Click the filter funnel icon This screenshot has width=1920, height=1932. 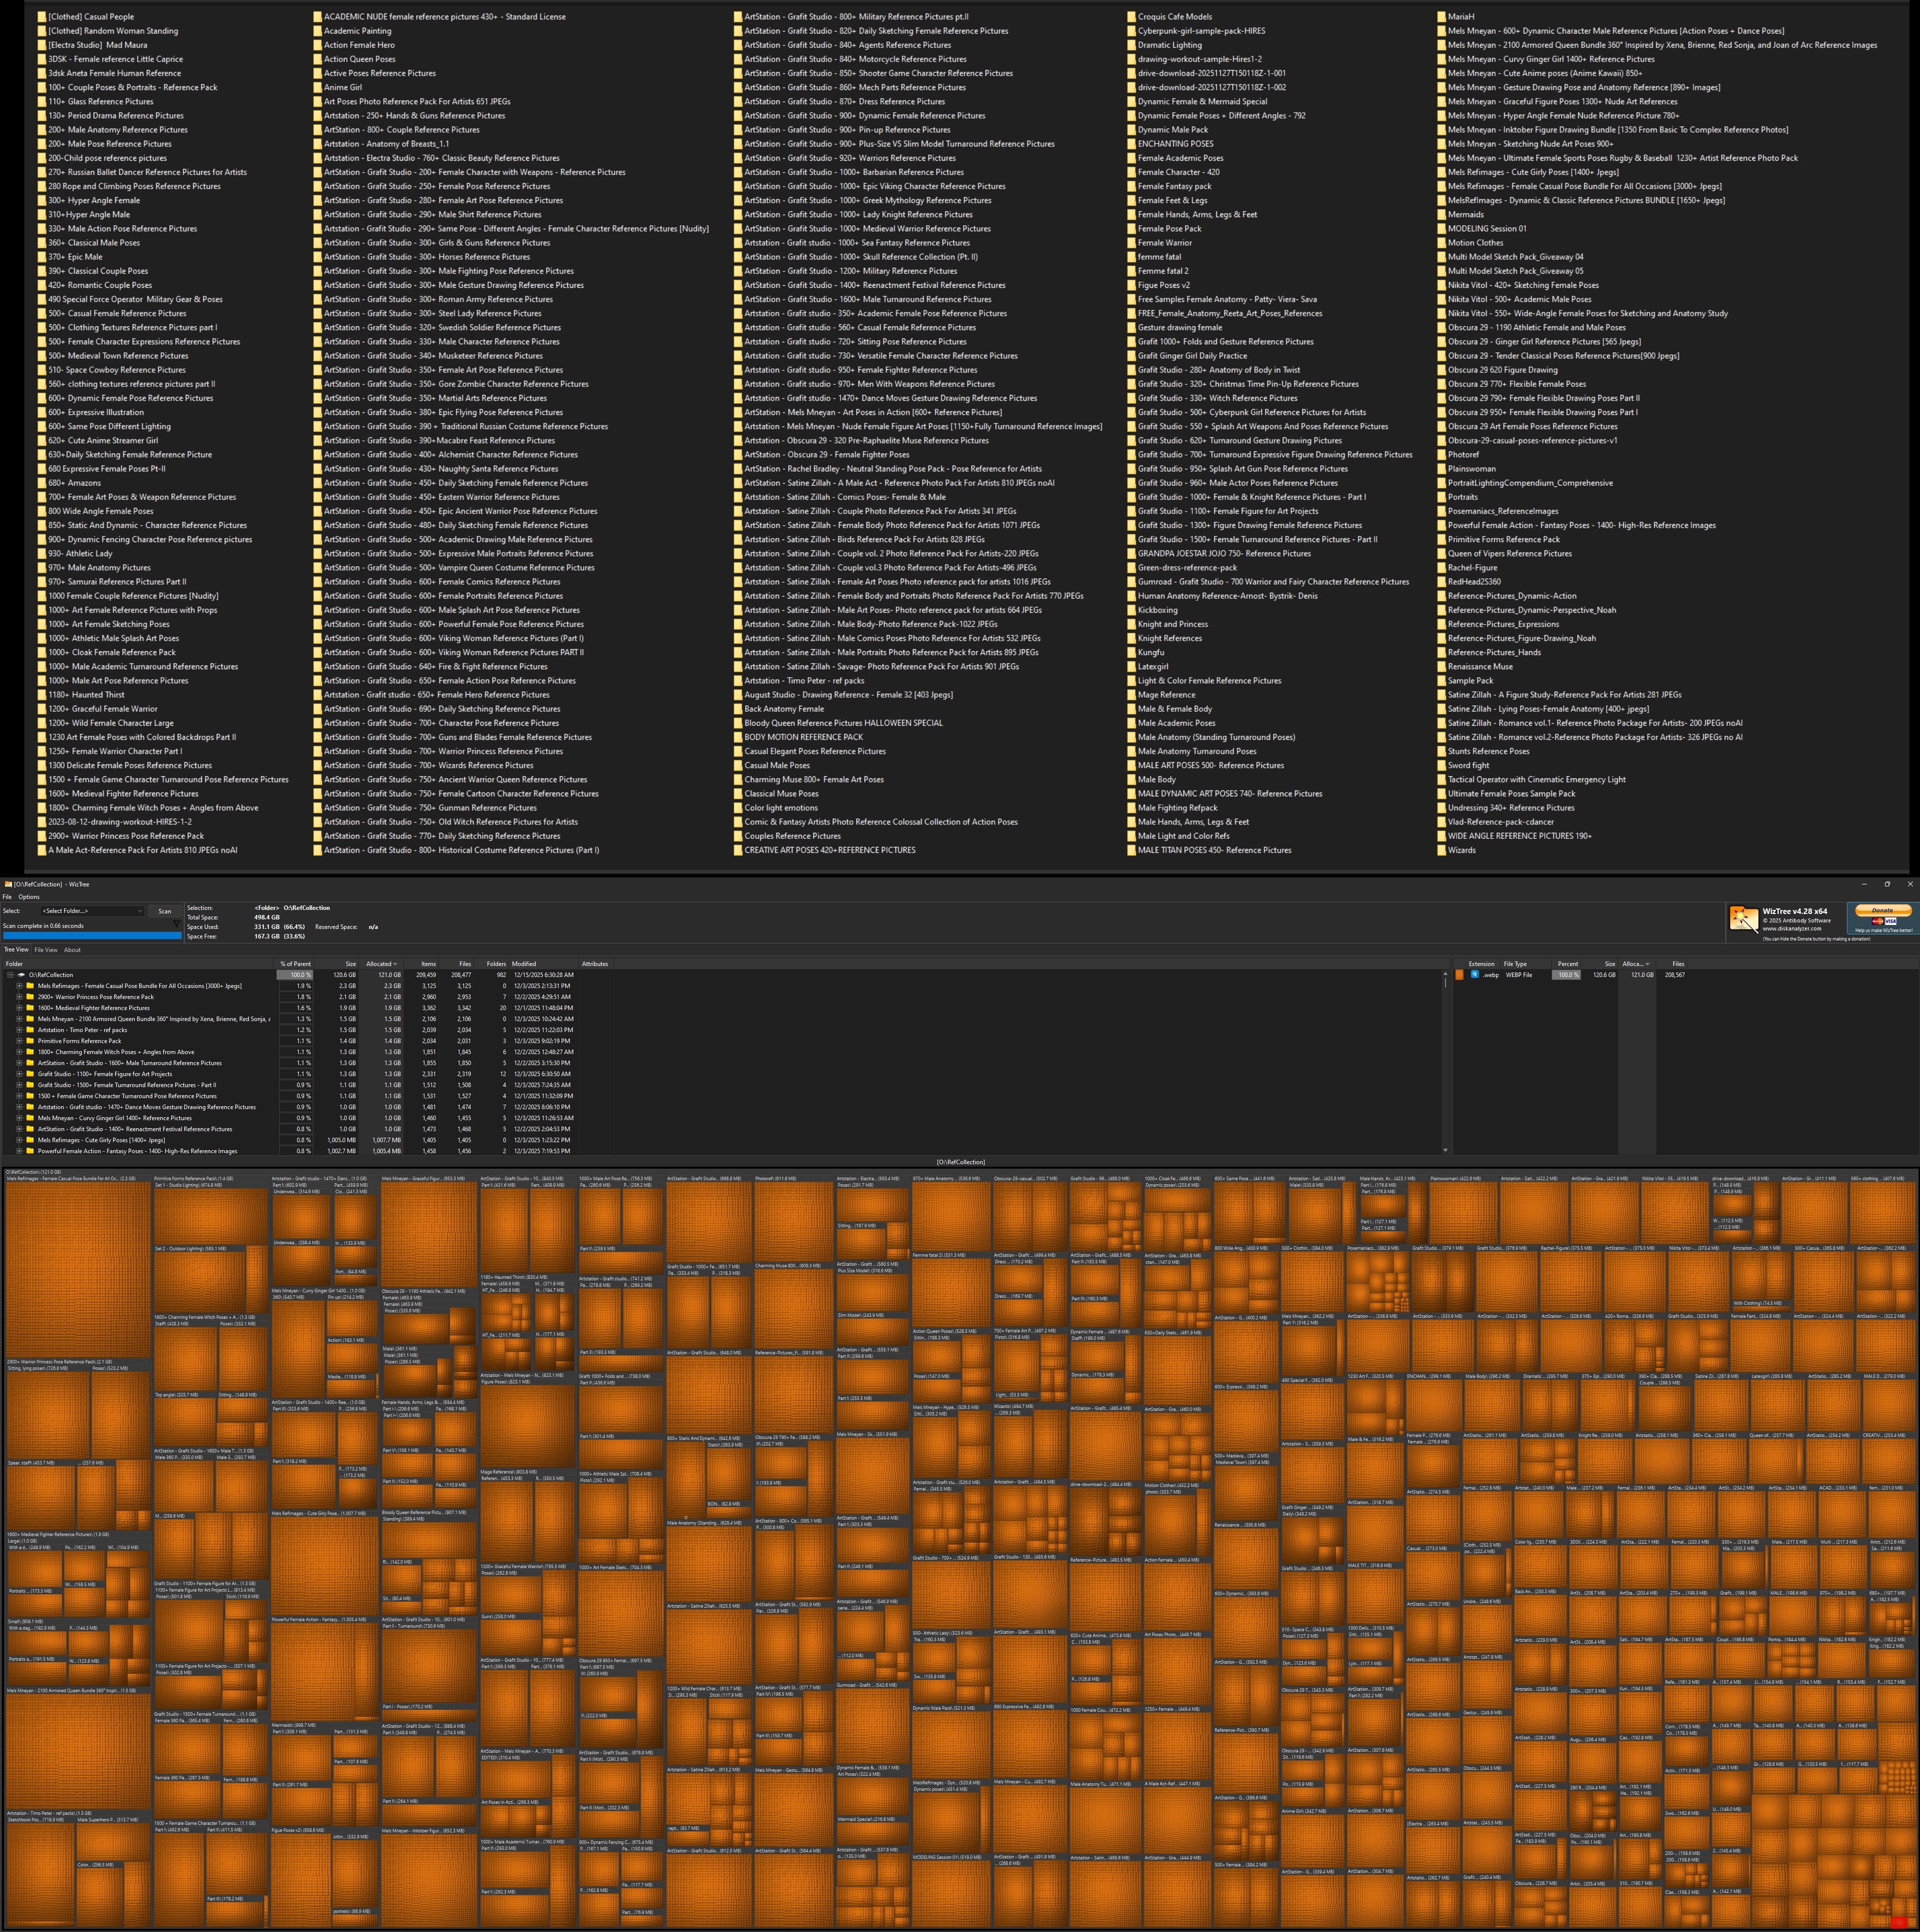click(x=177, y=924)
